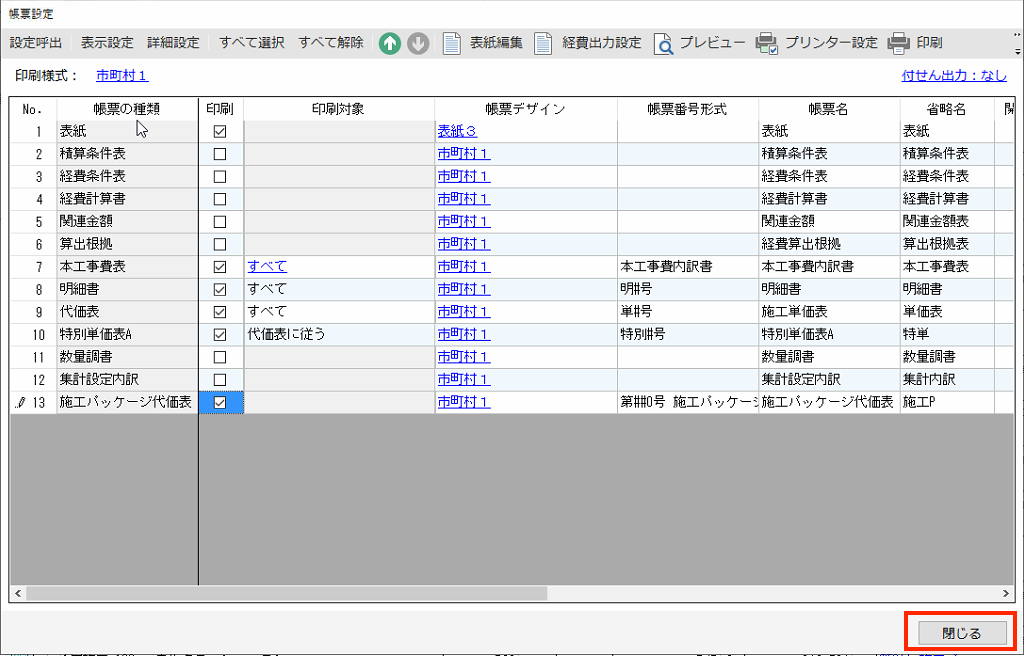The image size is (1024, 656).
Task: Select the 経費算出根拠 name cell
Action: (x=829, y=244)
